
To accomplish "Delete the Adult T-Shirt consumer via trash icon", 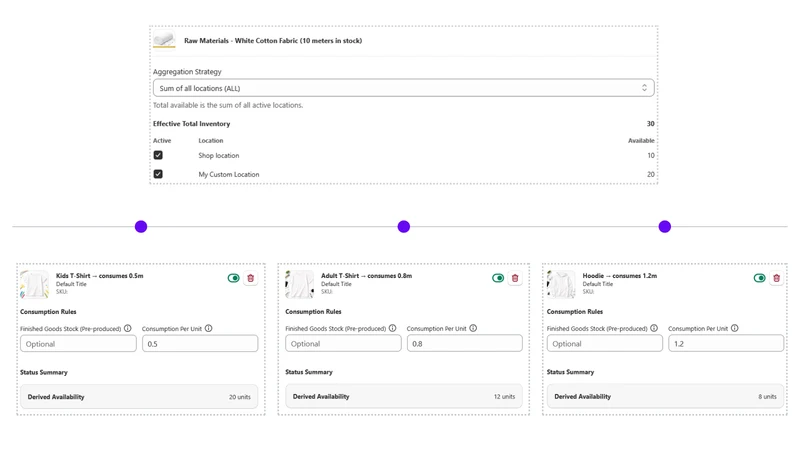I will 515,278.
